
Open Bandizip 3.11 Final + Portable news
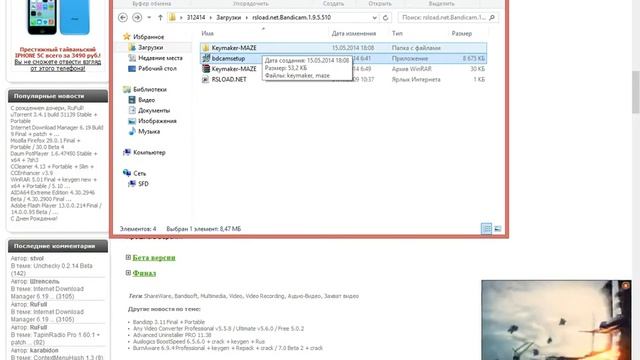pos(169,322)
